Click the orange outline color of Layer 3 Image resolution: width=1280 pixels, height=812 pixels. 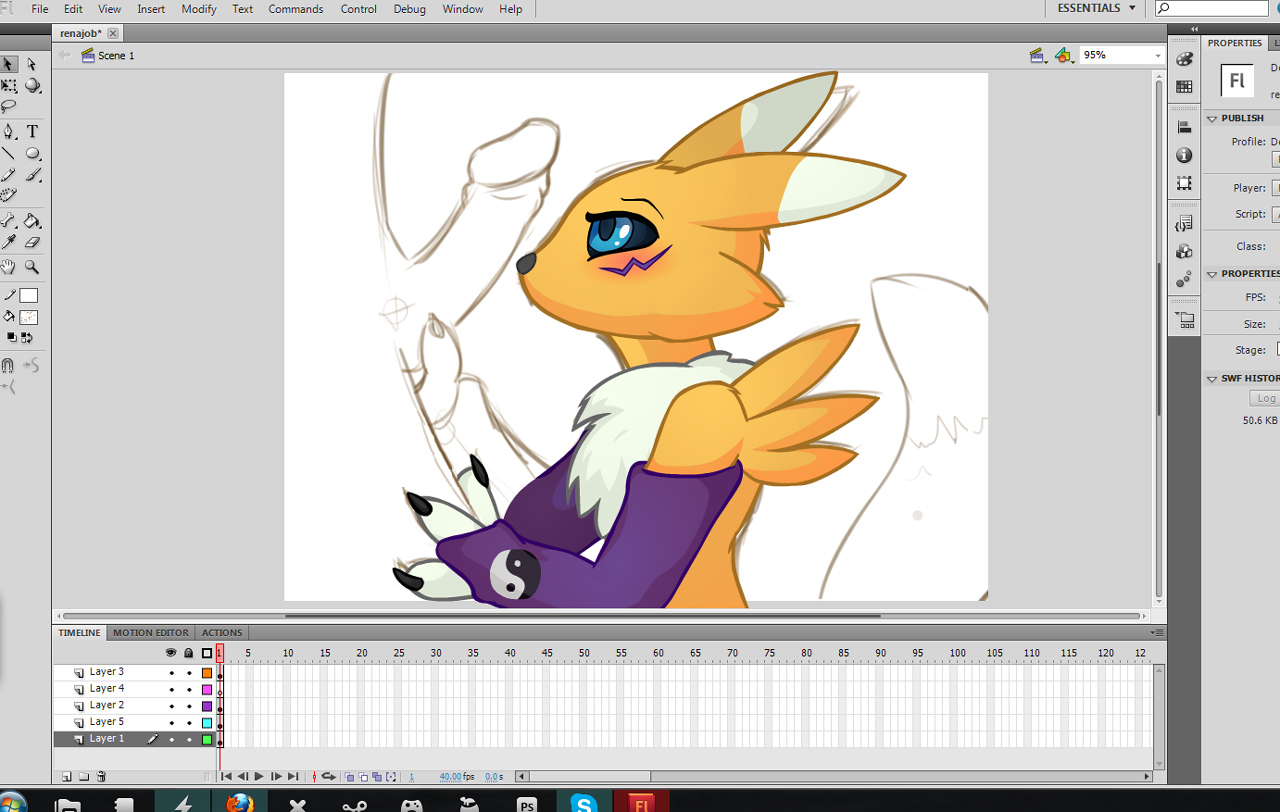click(207, 673)
